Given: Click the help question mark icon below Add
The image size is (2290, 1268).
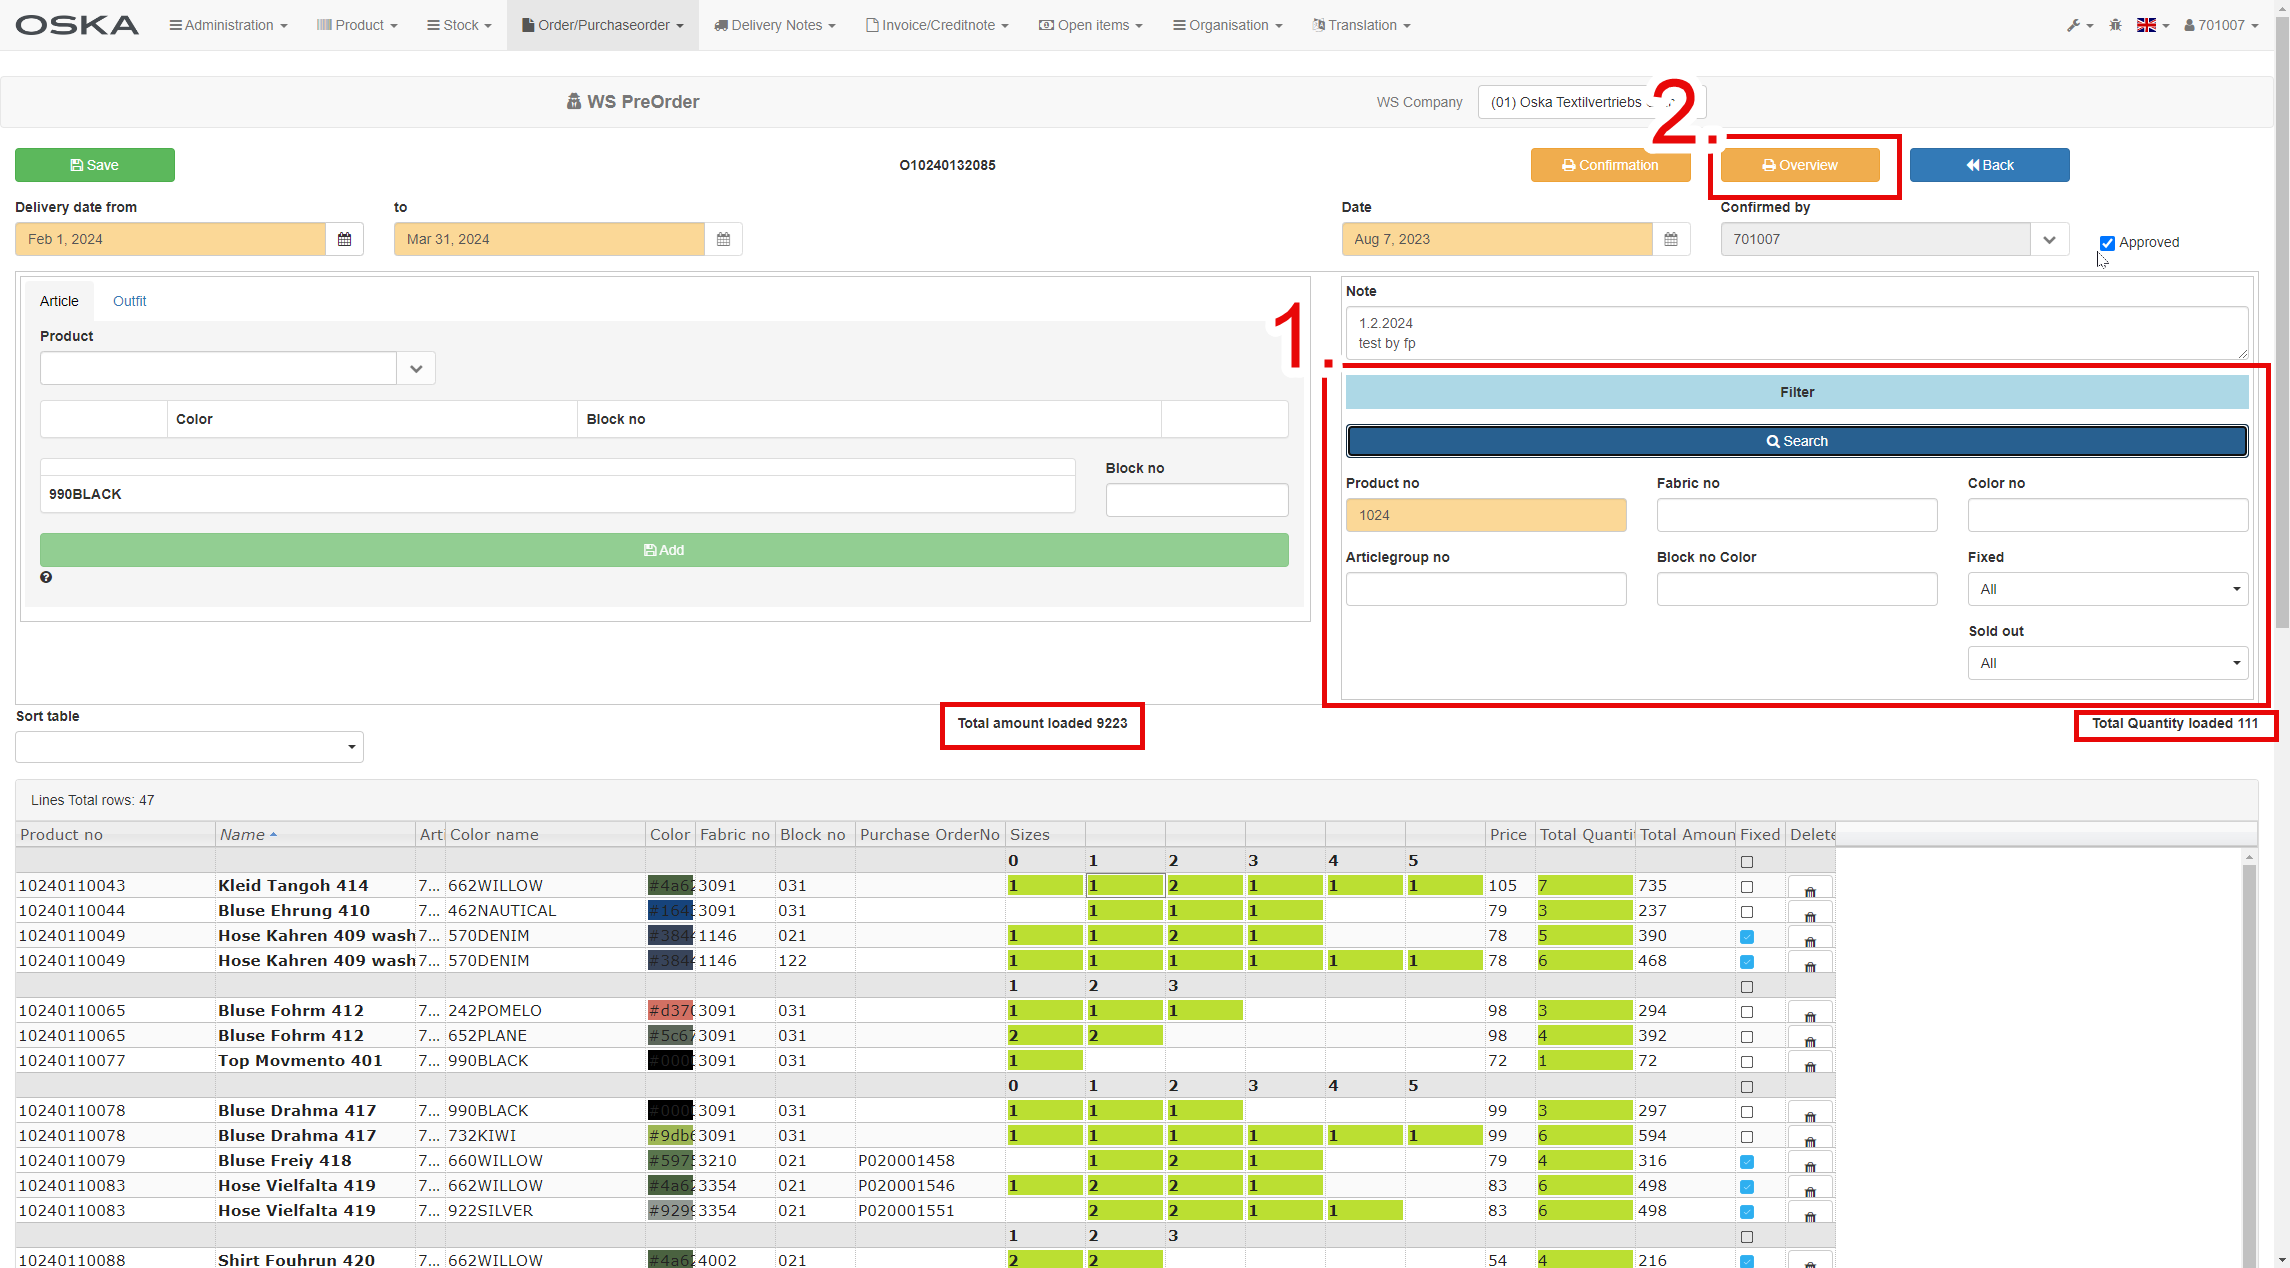Looking at the screenshot, I should [x=46, y=577].
